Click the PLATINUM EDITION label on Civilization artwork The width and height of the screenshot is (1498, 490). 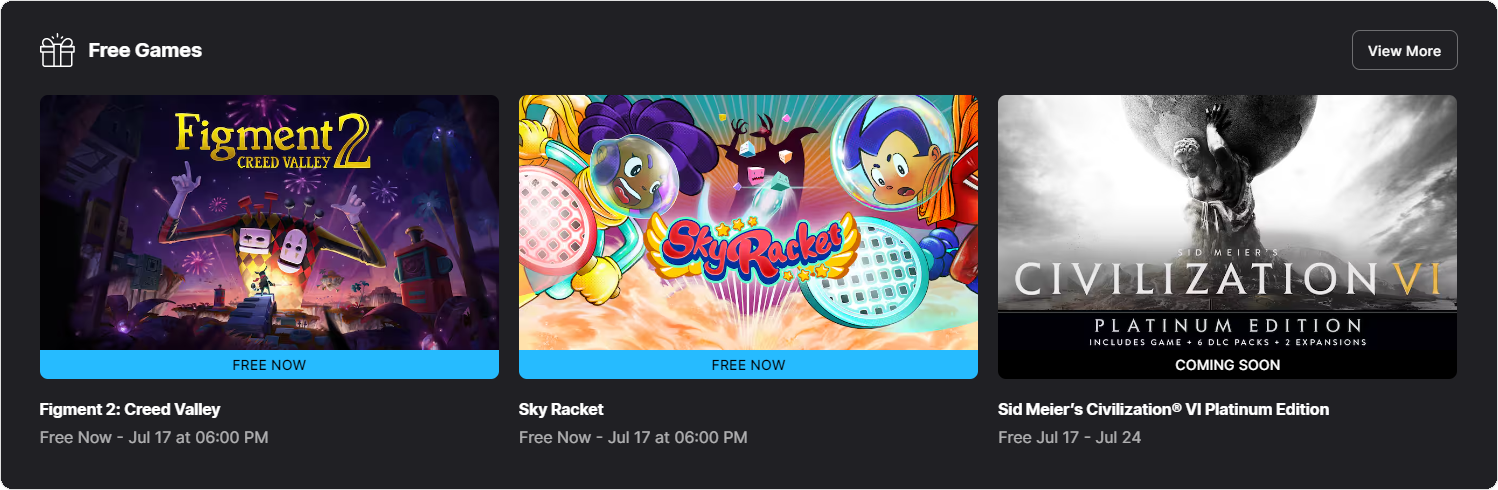click(1227, 326)
